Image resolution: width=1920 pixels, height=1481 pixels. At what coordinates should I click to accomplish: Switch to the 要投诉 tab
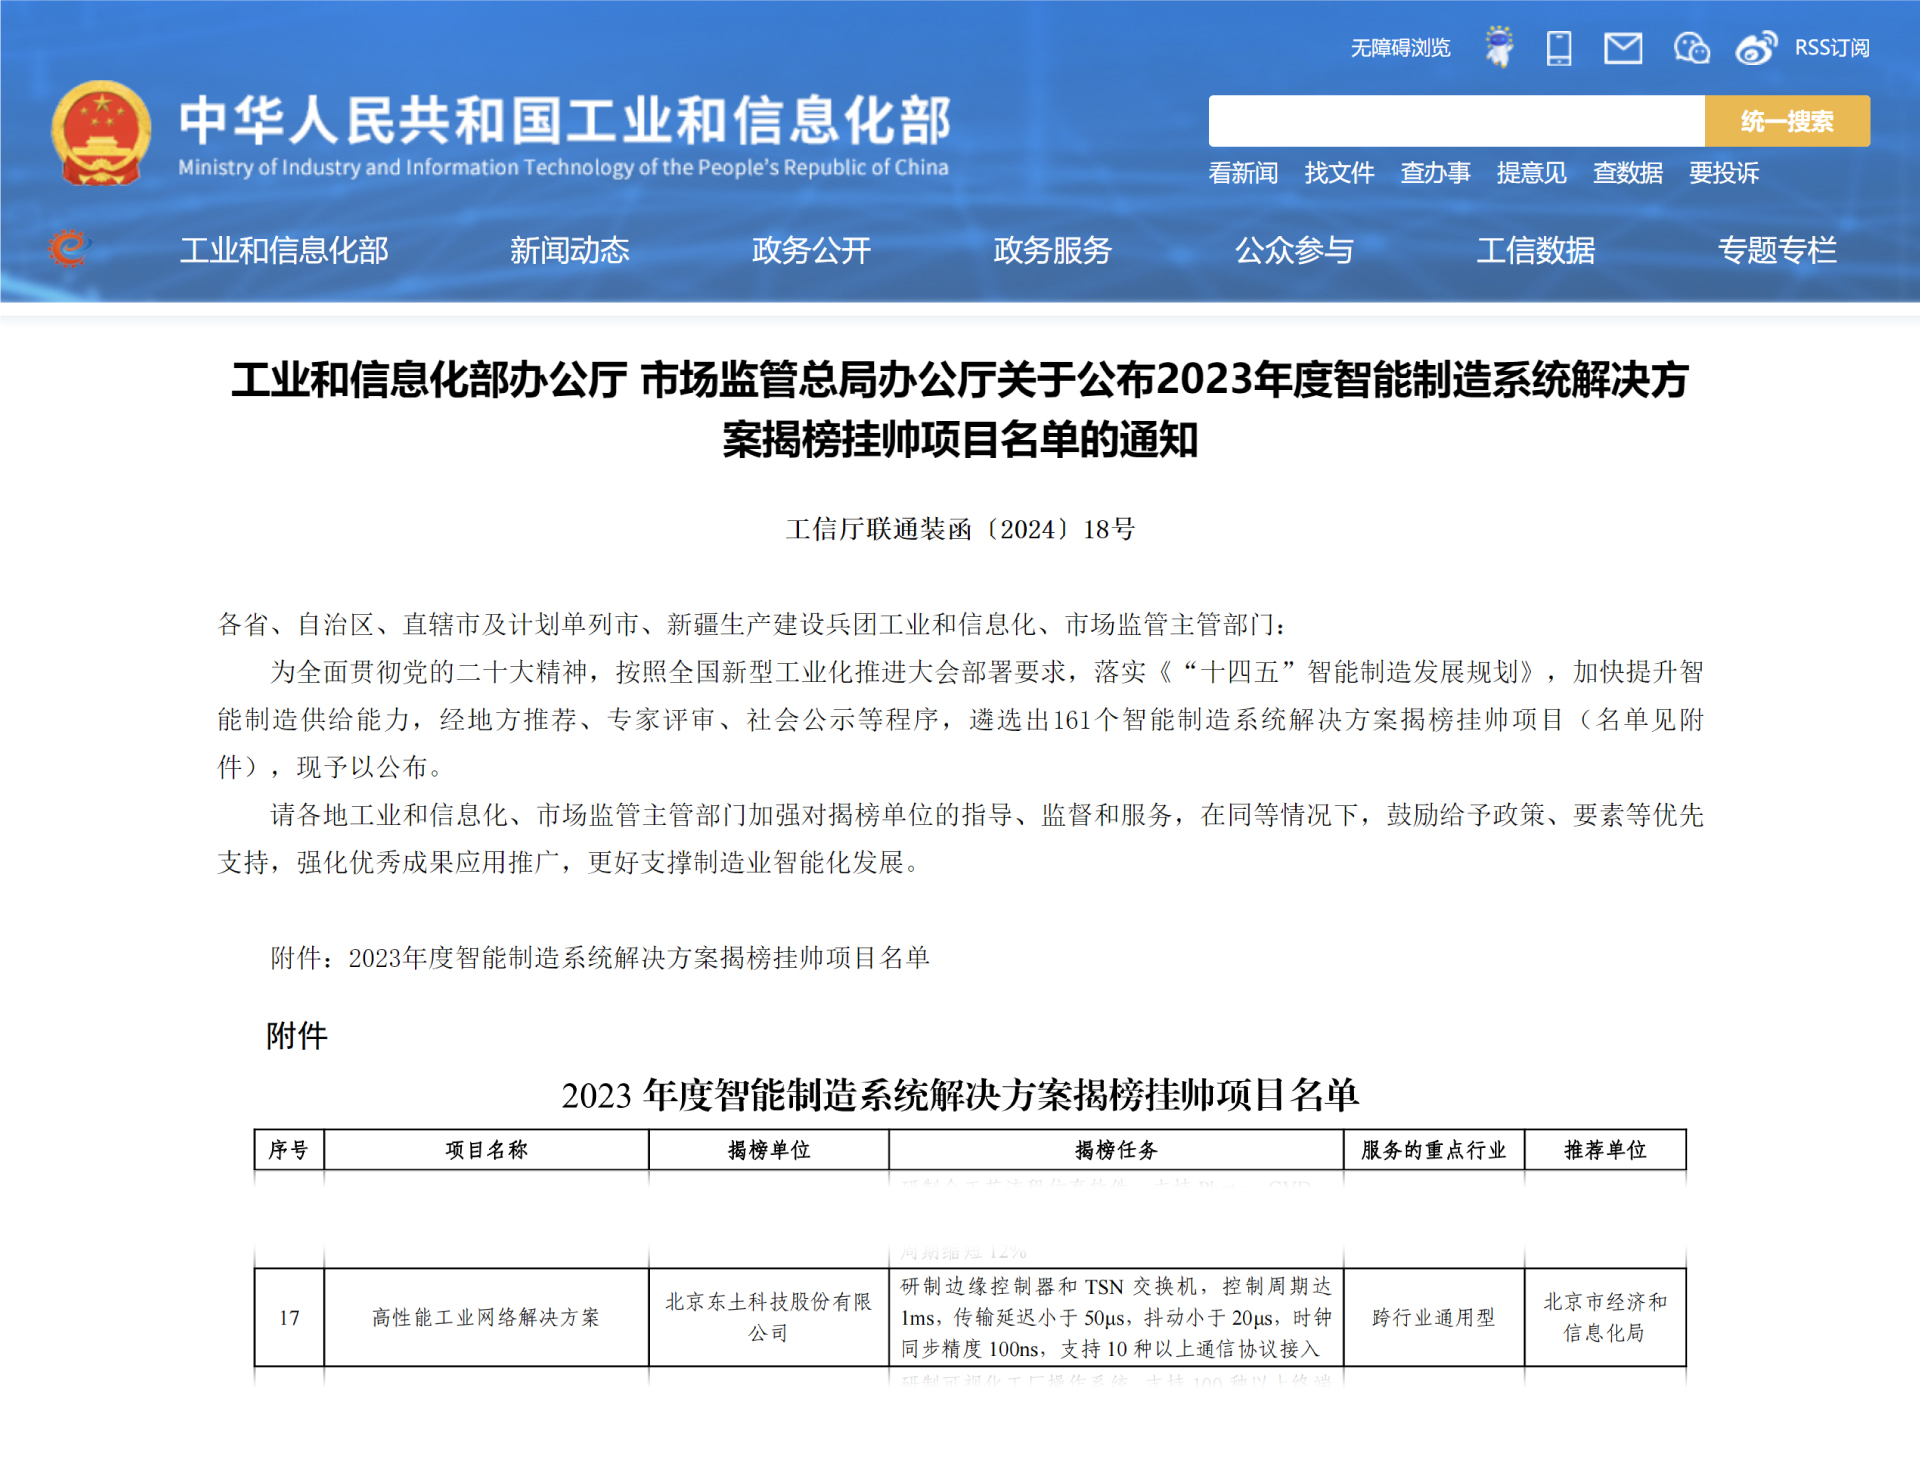tap(1723, 173)
